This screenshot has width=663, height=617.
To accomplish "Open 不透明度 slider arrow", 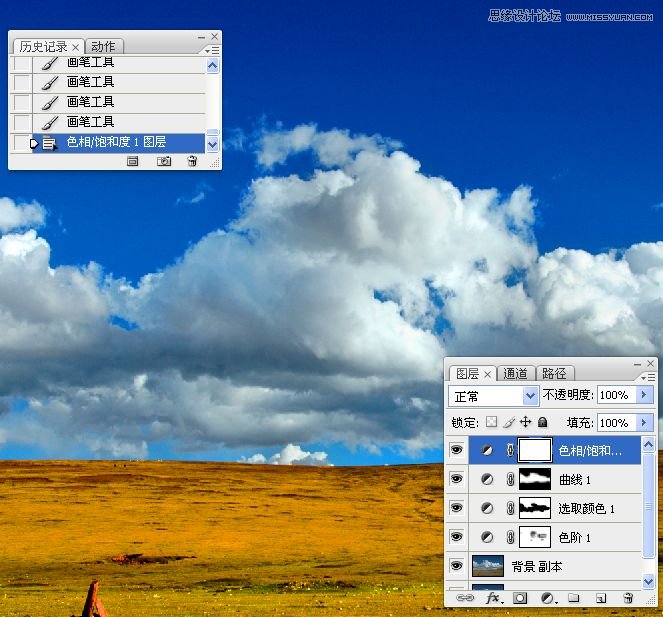I will point(644,395).
